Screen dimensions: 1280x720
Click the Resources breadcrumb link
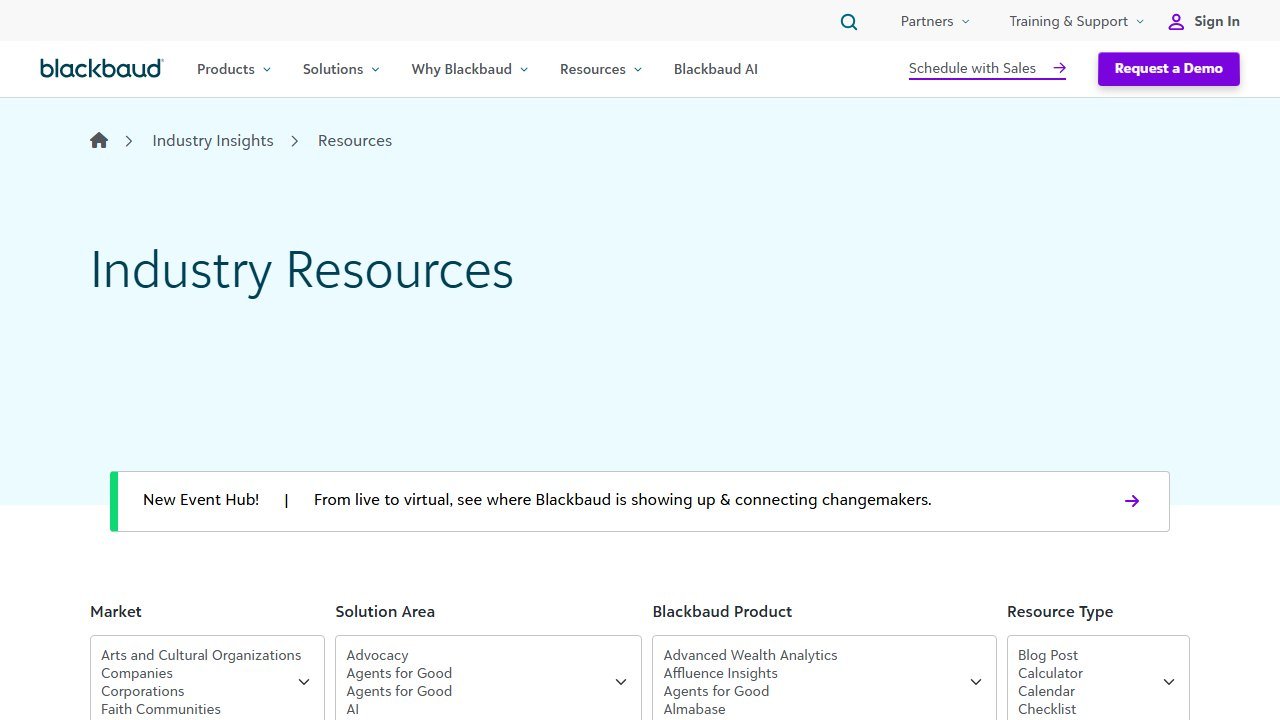355,141
